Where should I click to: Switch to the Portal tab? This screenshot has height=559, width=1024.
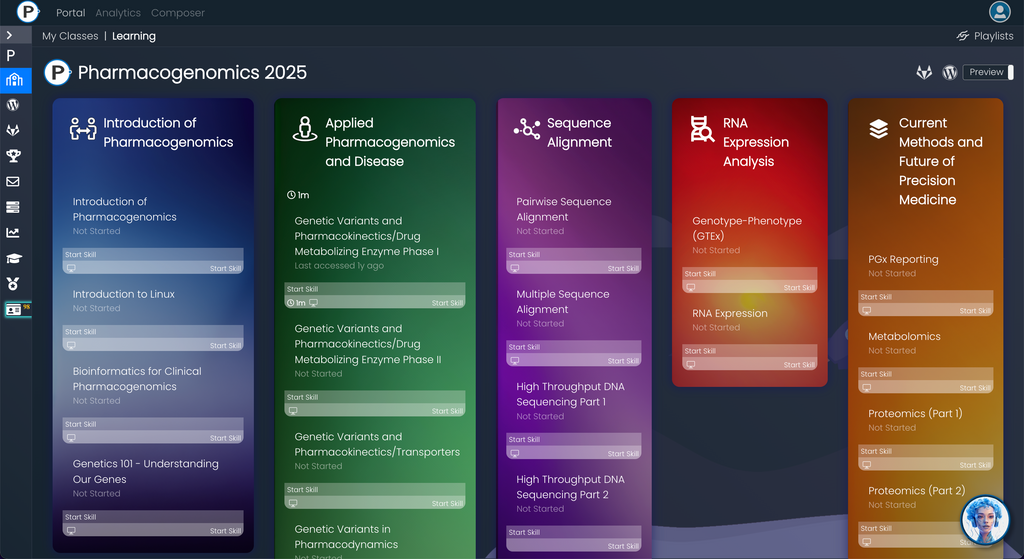click(x=71, y=12)
